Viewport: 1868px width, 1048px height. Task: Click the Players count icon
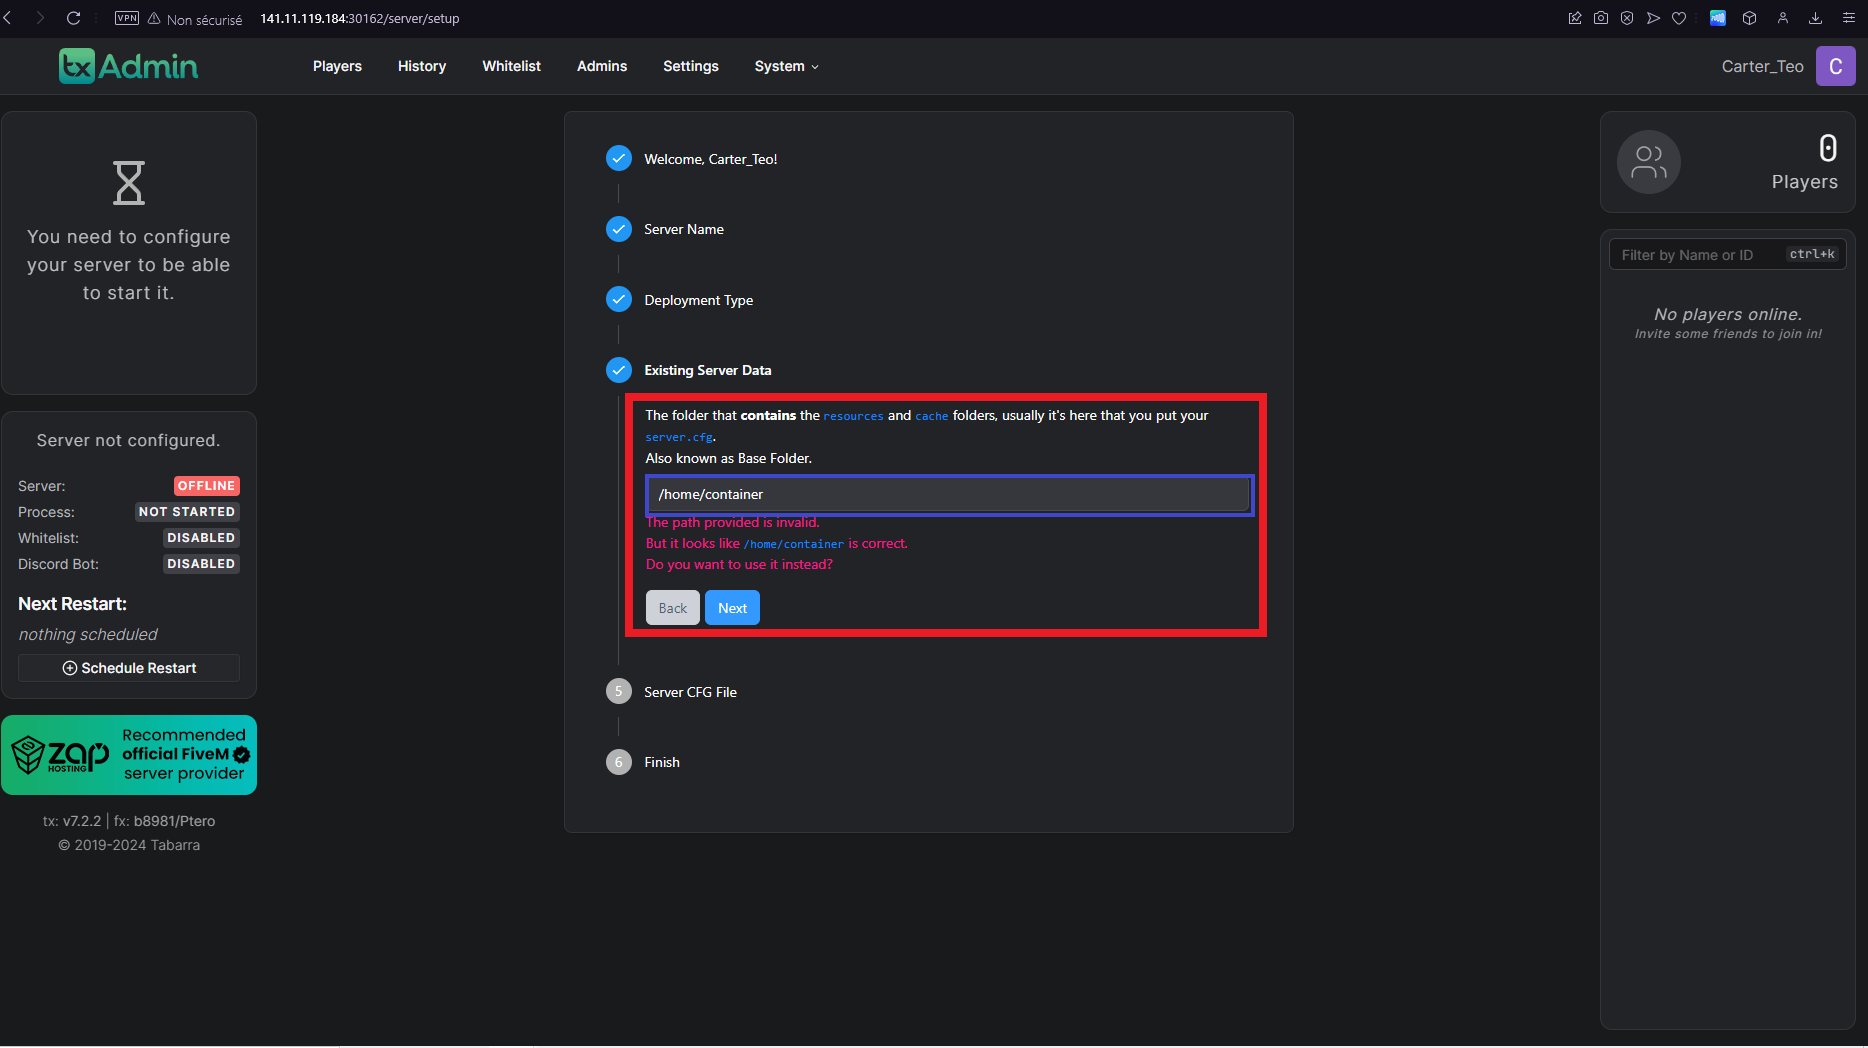pyautogui.click(x=1648, y=162)
